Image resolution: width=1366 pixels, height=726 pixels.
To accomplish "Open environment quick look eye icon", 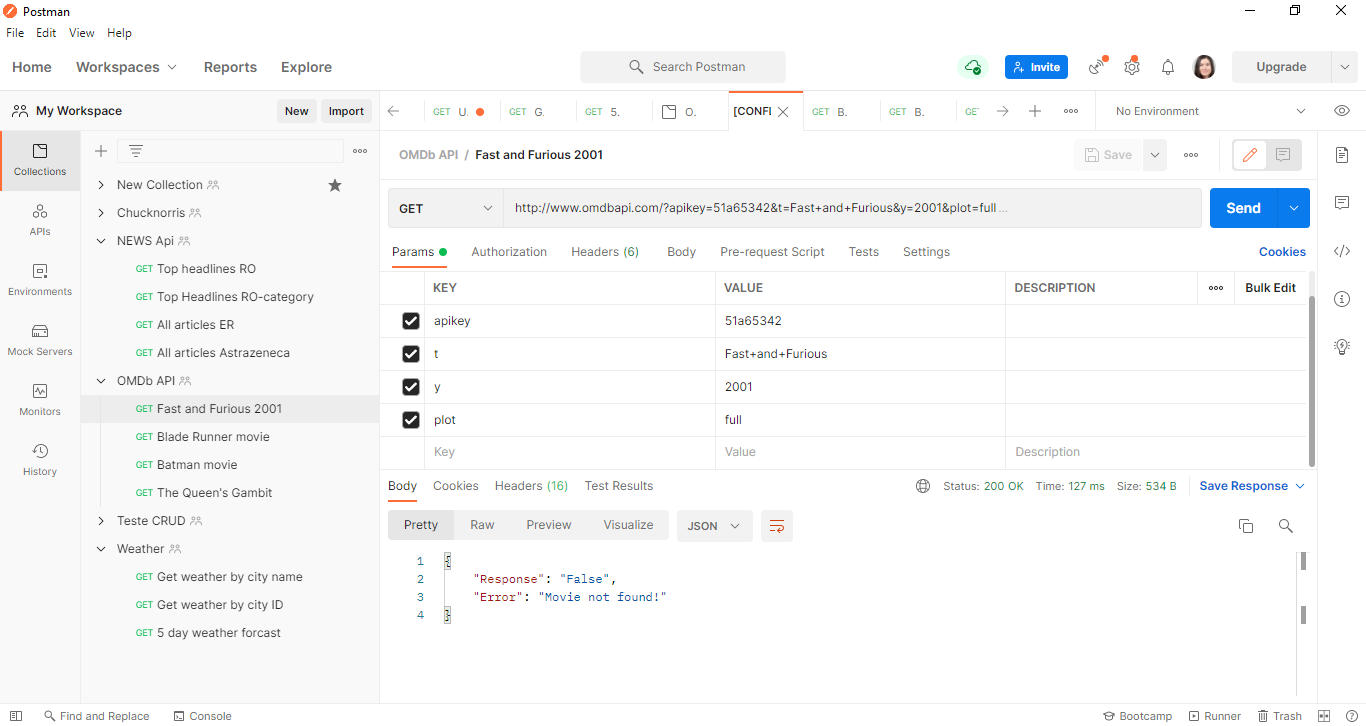I will [1342, 111].
